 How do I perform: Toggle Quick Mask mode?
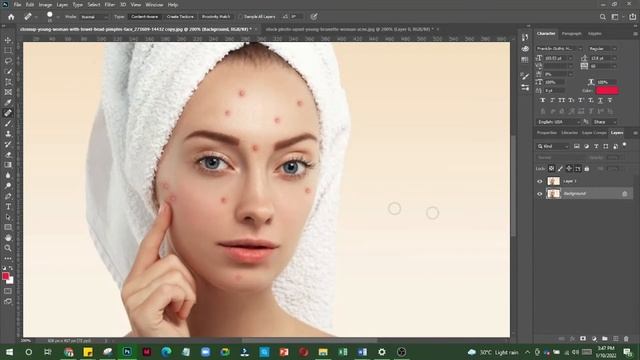coord(8,291)
